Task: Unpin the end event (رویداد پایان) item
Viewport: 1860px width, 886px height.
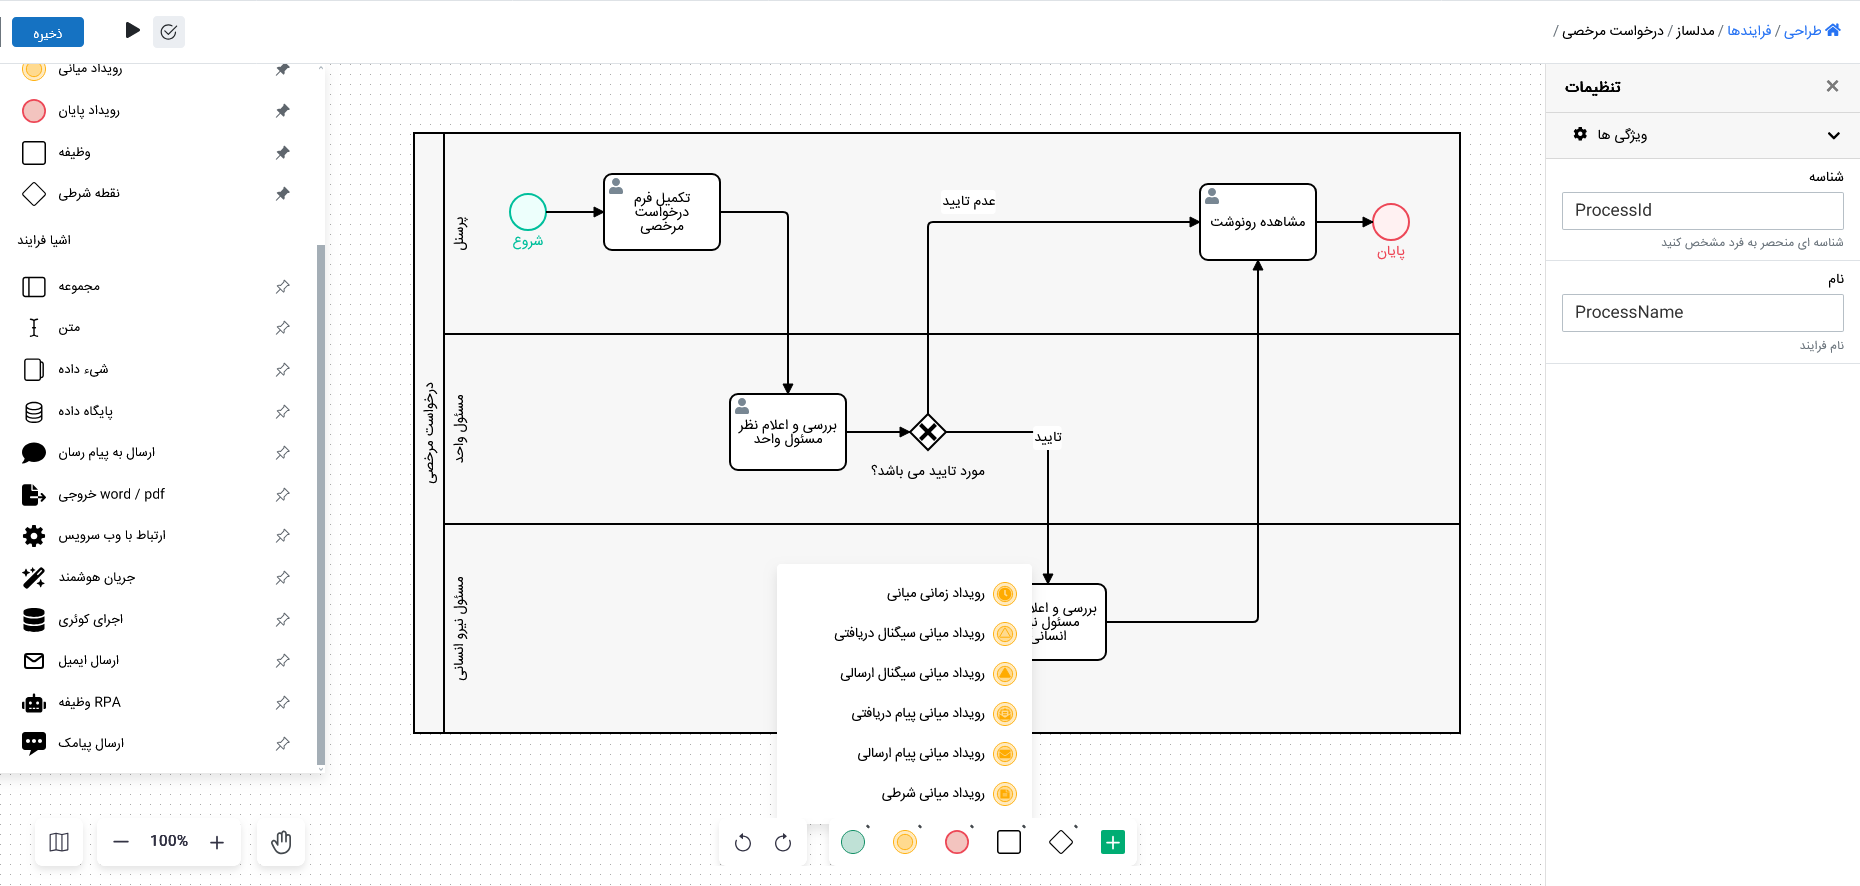Action: 283,111
